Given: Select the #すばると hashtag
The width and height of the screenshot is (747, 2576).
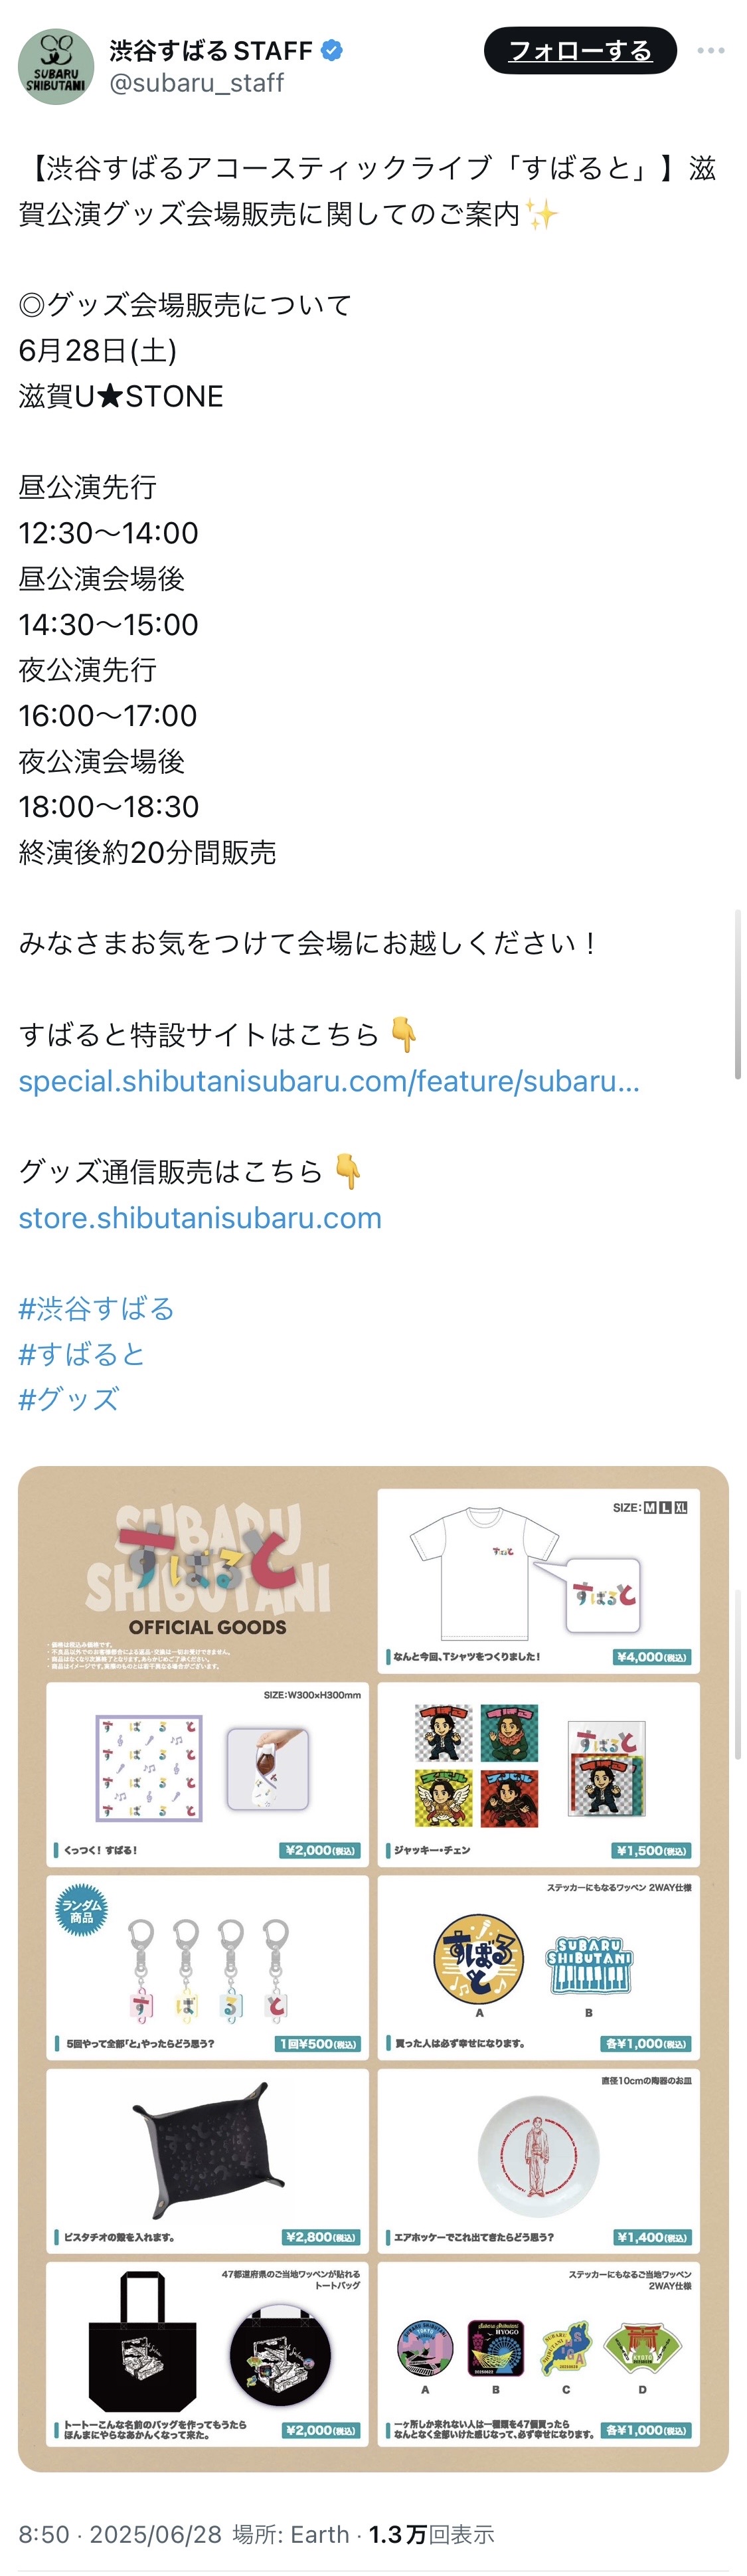Looking at the screenshot, I should pyautogui.click(x=82, y=1354).
